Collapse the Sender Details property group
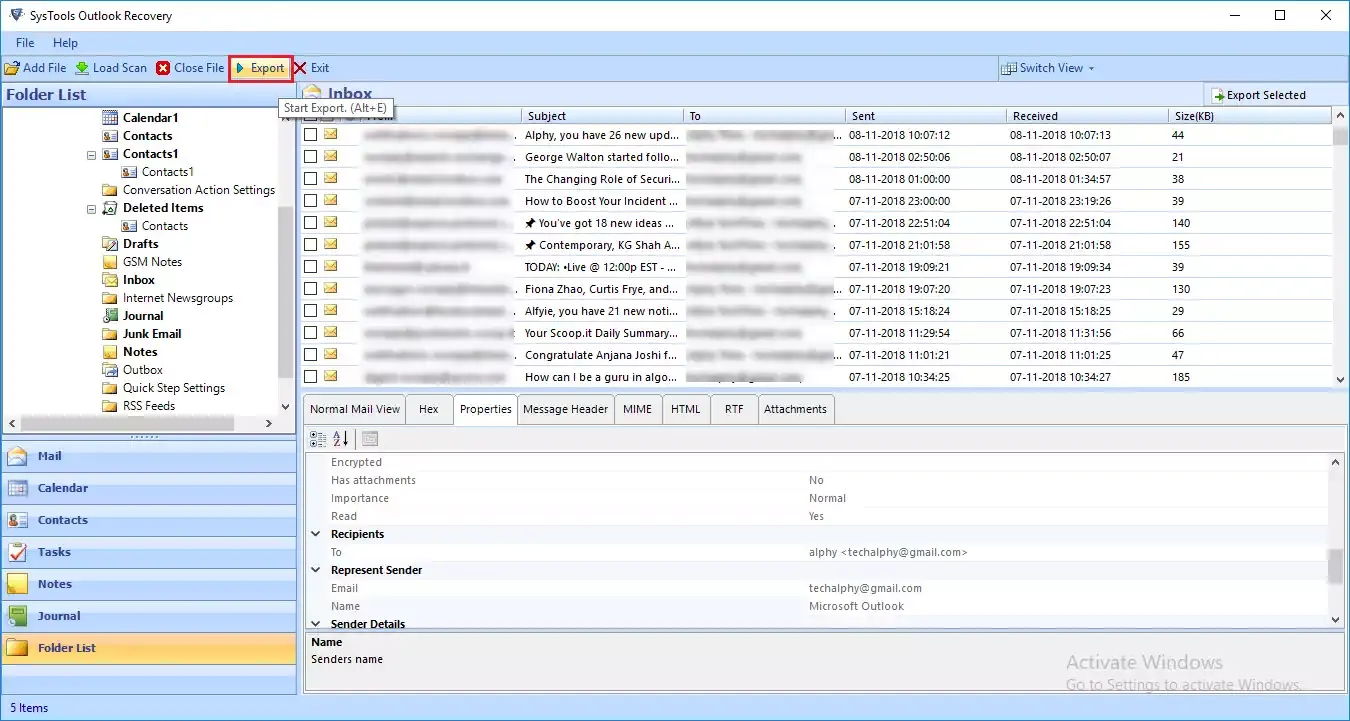This screenshot has width=1350, height=721. coord(317,624)
